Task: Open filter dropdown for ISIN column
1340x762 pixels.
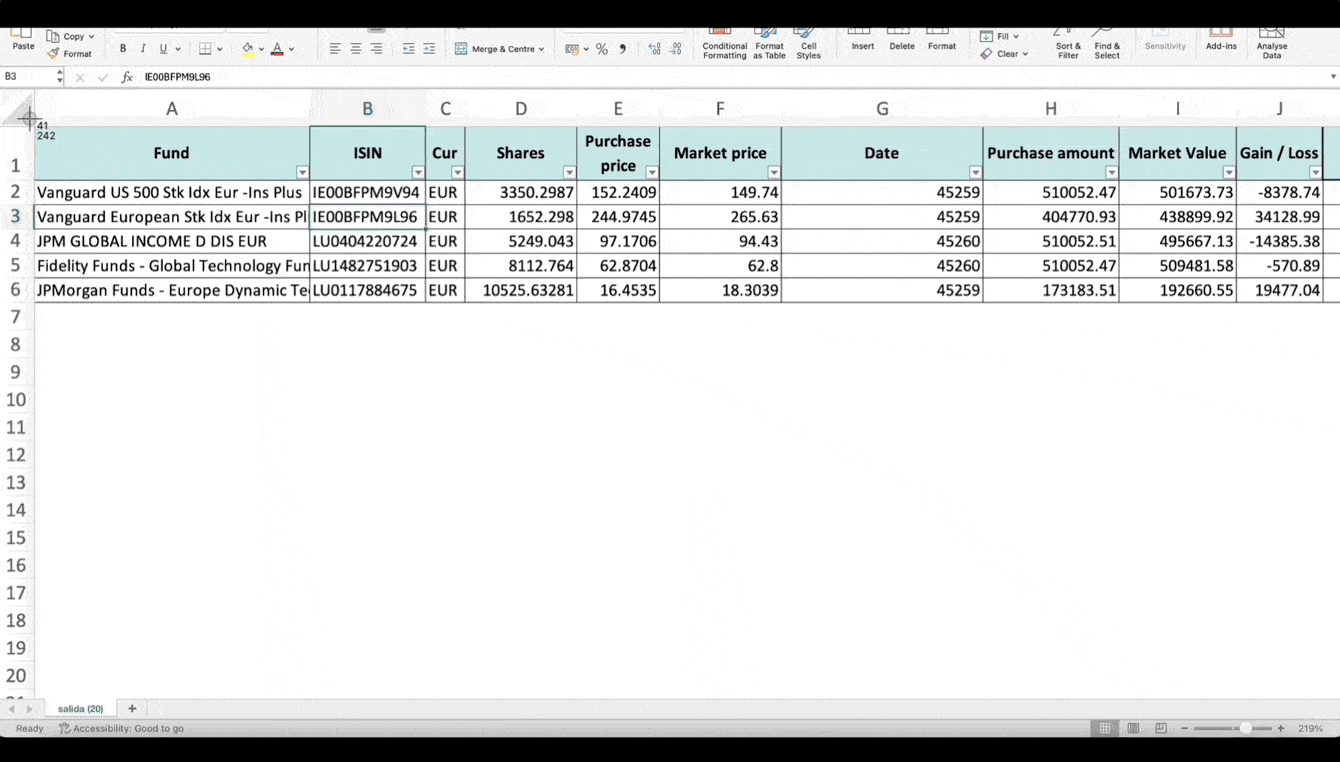Action: click(x=418, y=173)
